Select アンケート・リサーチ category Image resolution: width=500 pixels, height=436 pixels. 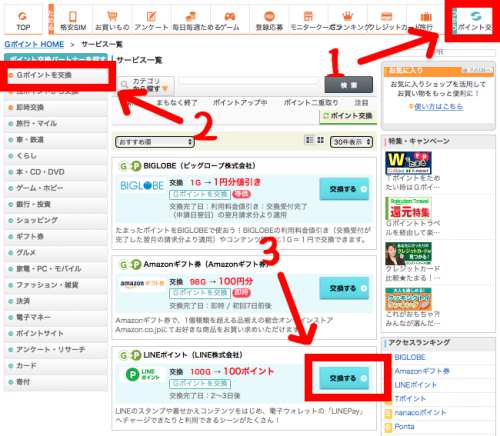point(56,349)
